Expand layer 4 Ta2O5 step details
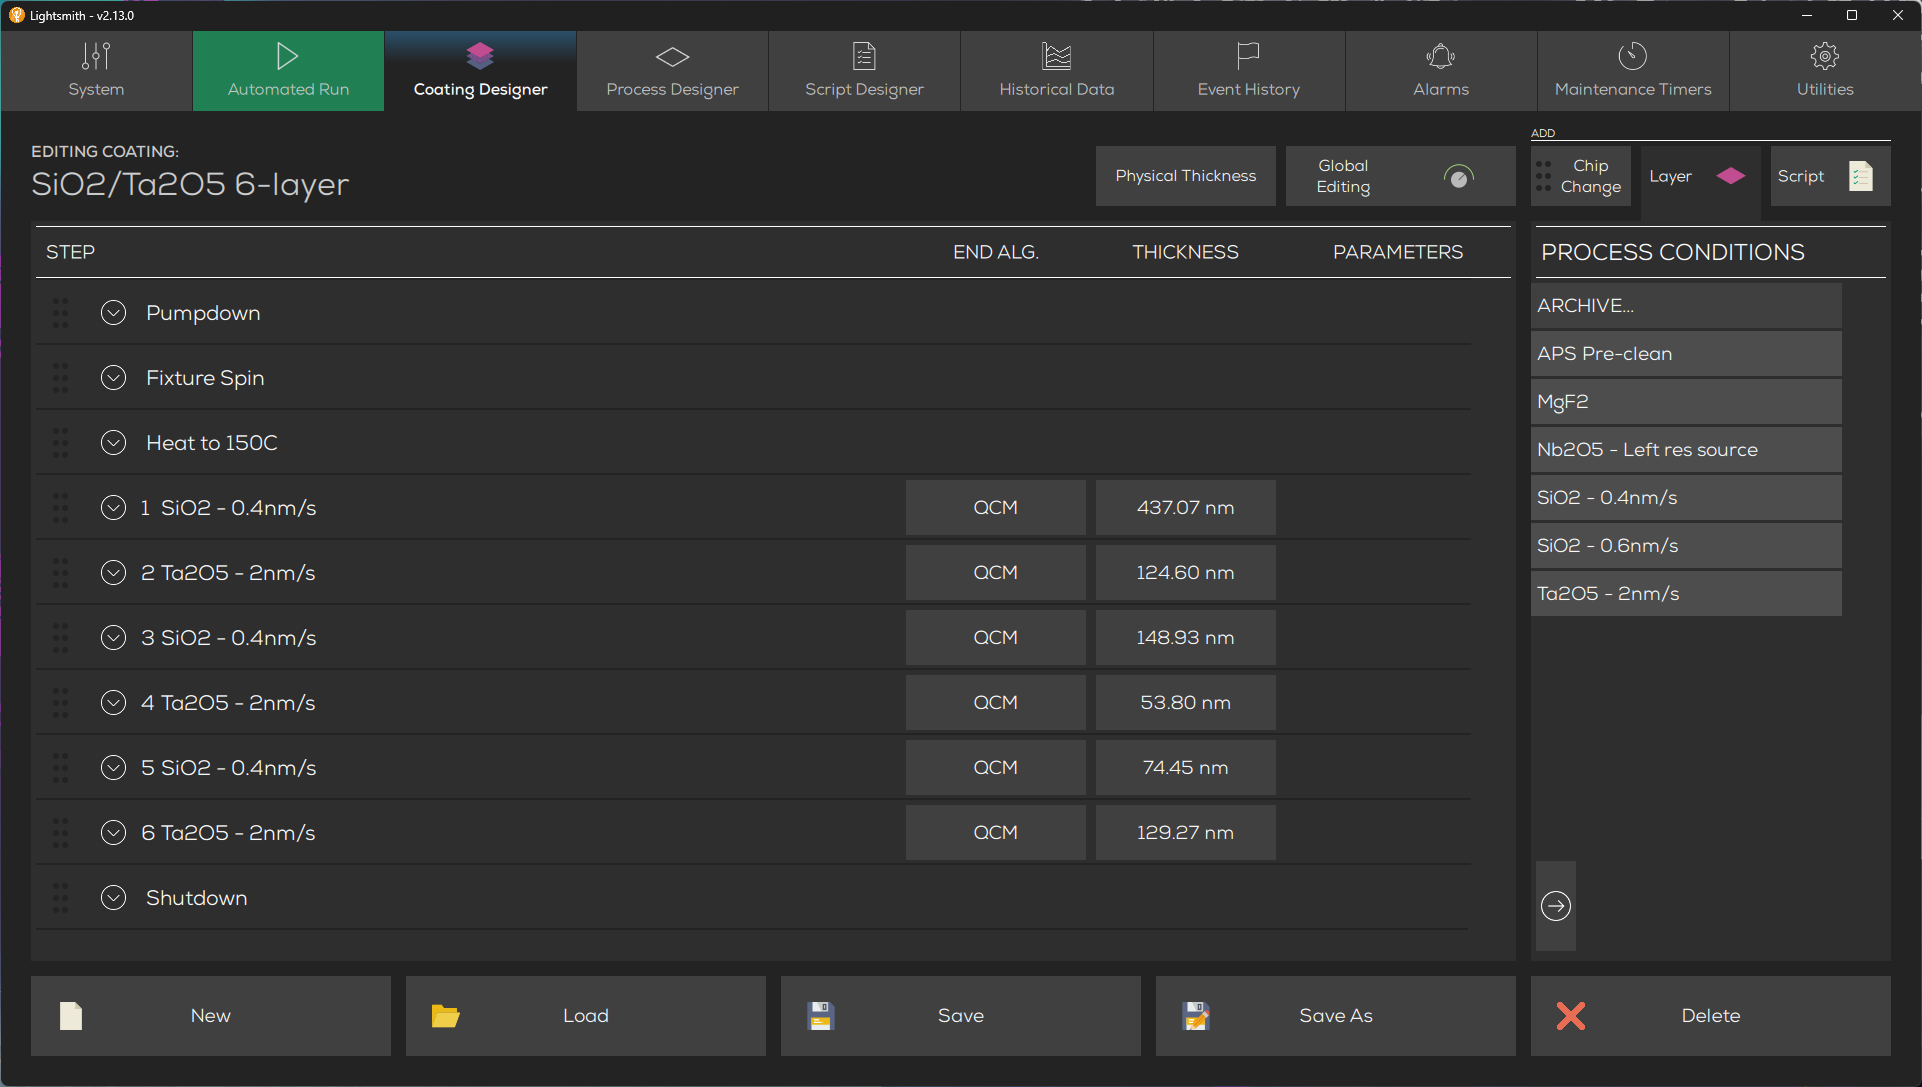Image resolution: width=1922 pixels, height=1087 pixels. (x=114, y=703)
